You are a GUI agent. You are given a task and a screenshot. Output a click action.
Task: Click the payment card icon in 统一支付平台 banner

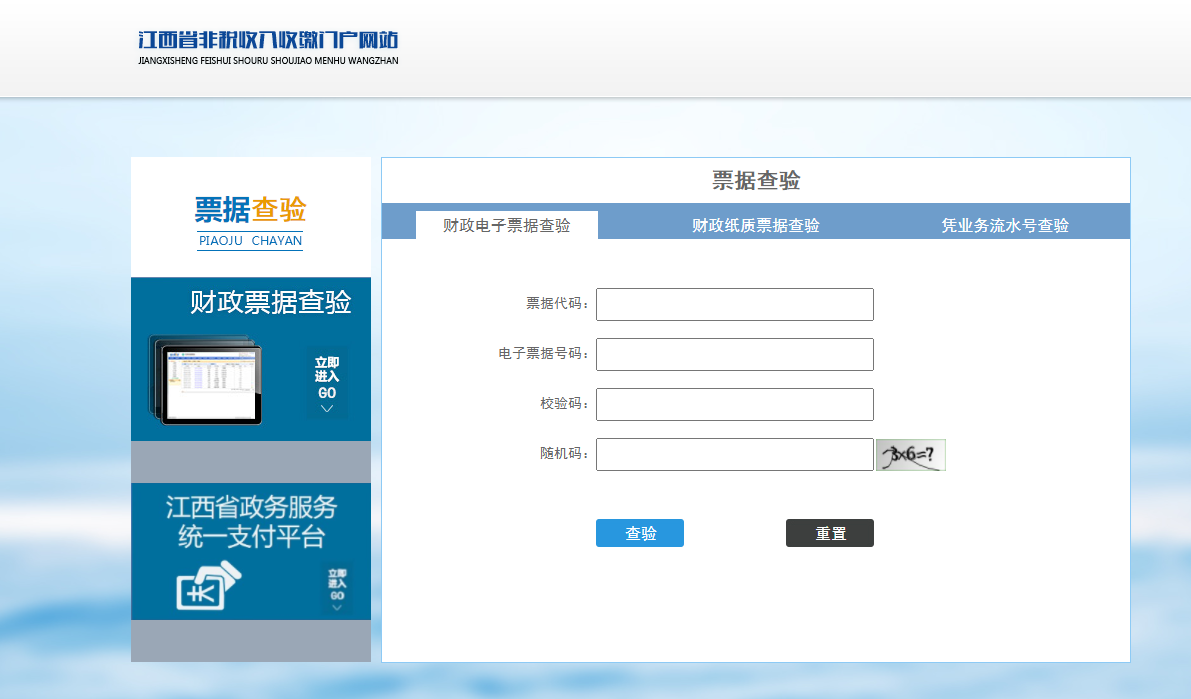208,586
